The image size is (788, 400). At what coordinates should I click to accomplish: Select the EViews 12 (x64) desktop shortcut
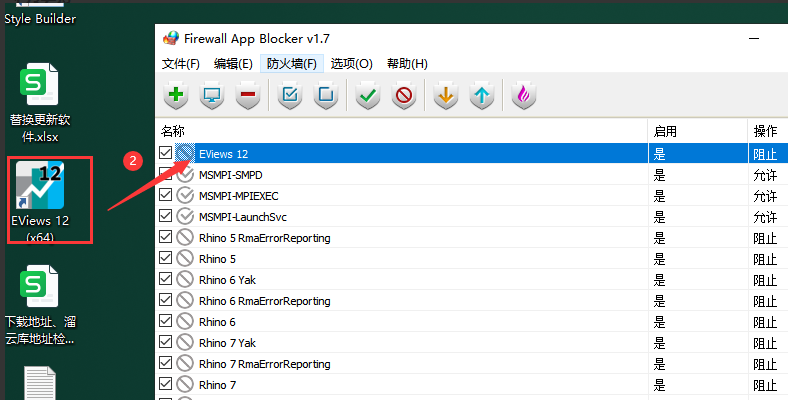[40, 201]
